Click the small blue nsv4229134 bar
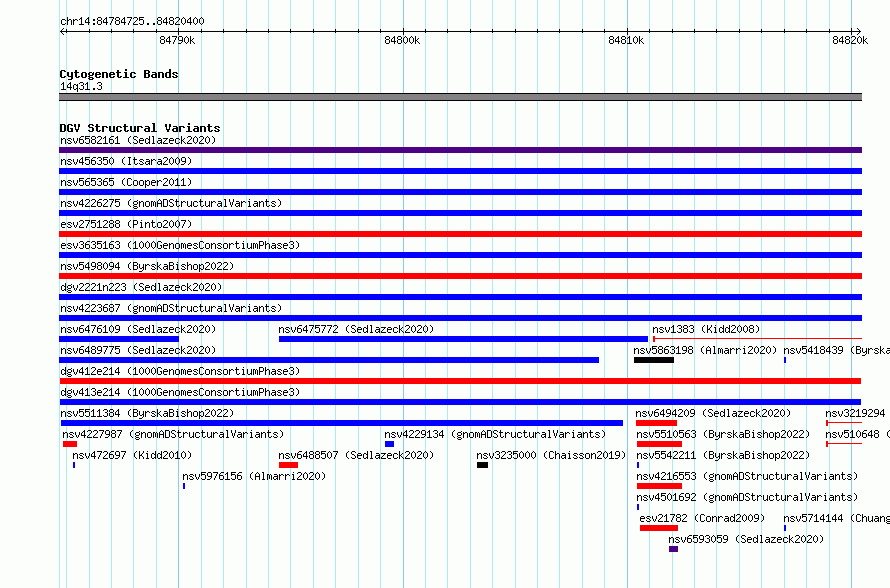Screen dimensions: 890x588 click(389, 444)
